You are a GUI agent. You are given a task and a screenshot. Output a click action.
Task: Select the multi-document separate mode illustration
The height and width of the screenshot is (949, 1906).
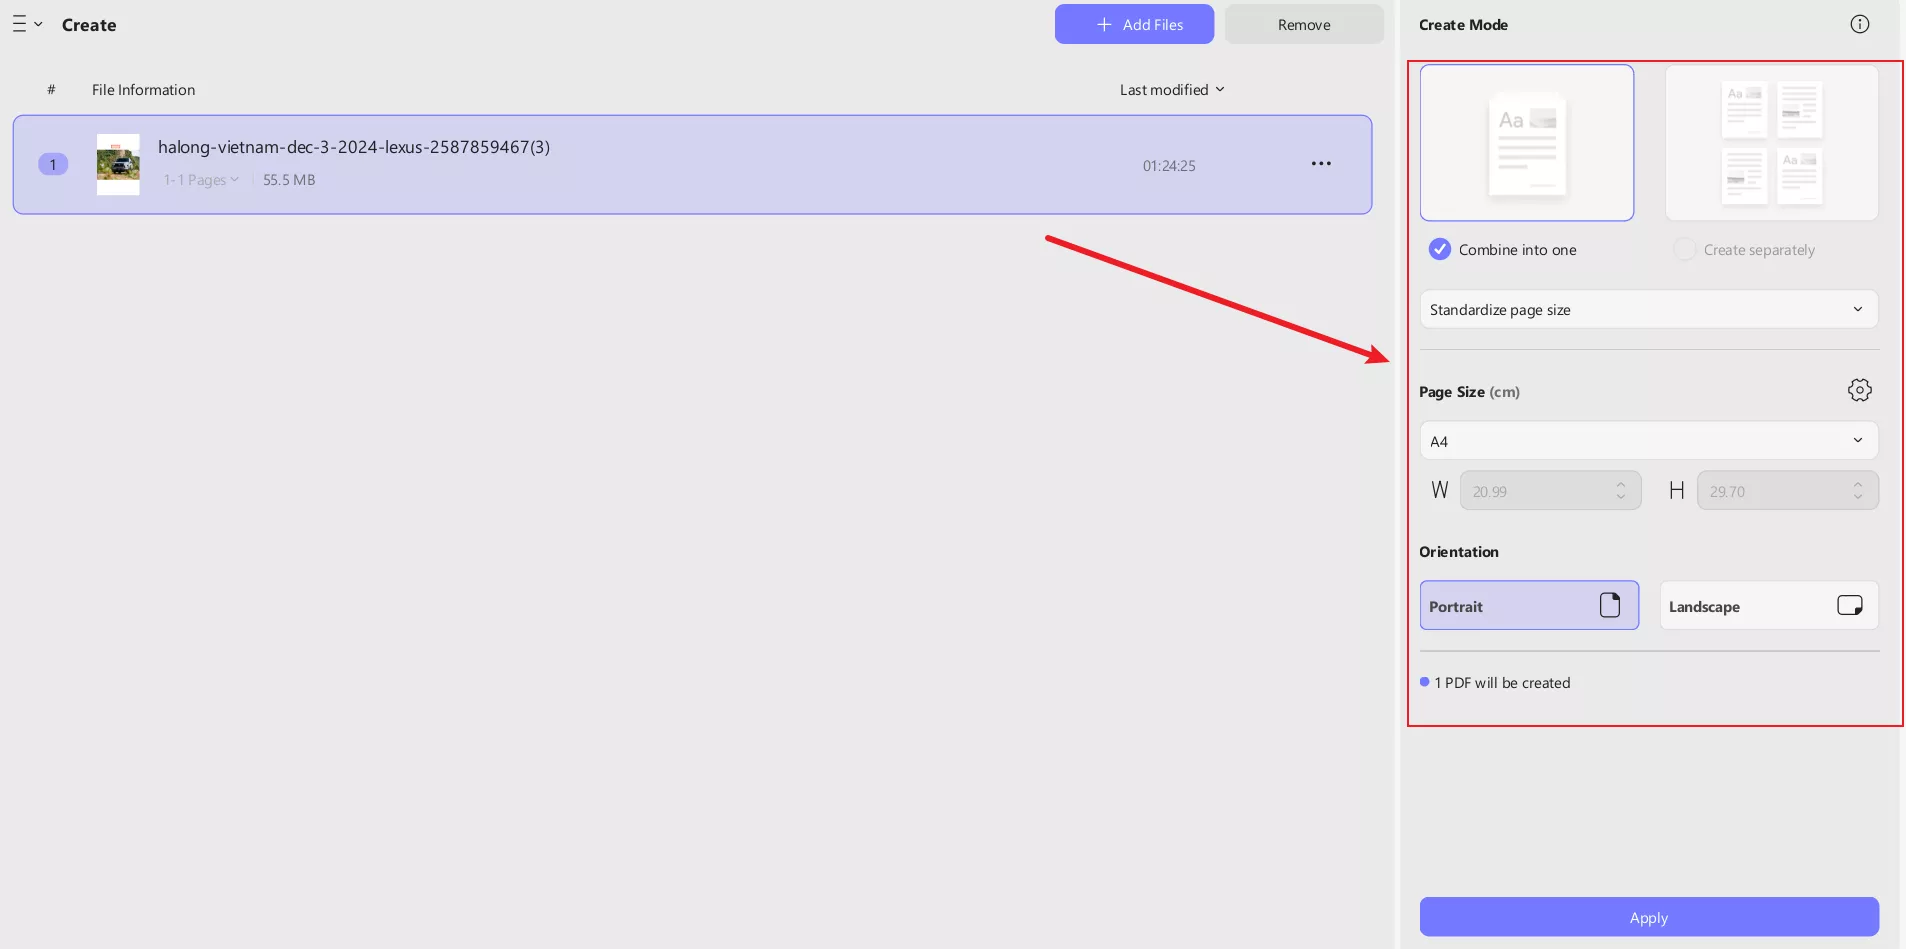point(1771,143)
